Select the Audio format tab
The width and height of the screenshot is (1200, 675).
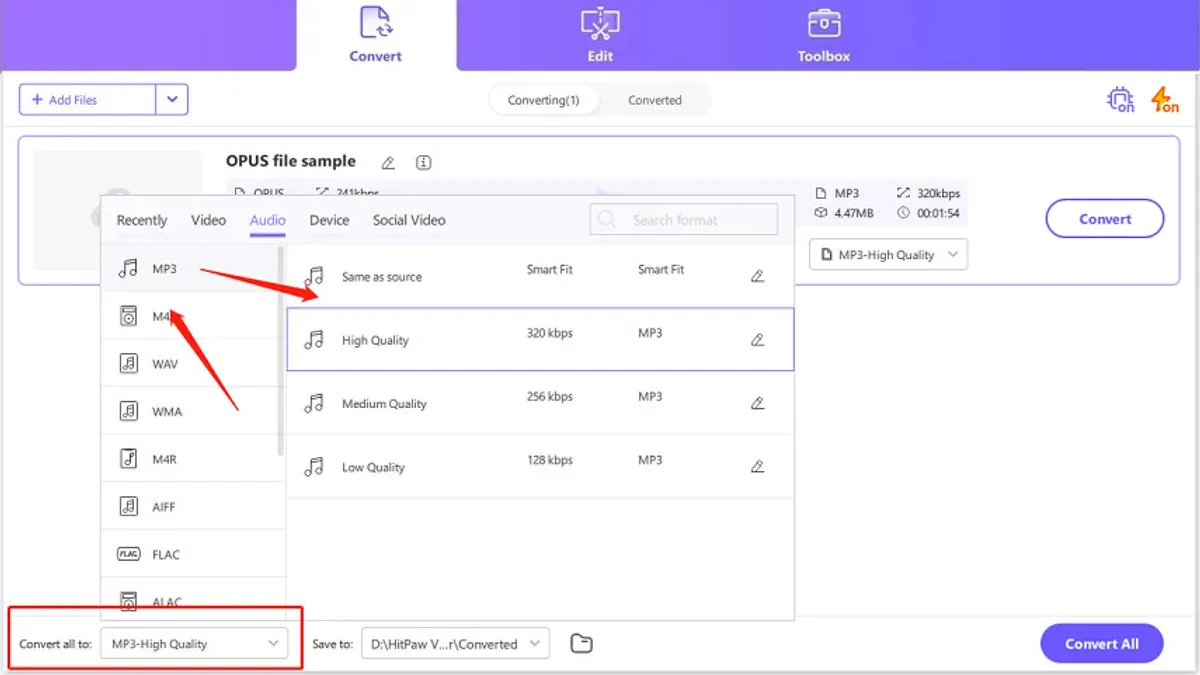click(x=268, y=220)
